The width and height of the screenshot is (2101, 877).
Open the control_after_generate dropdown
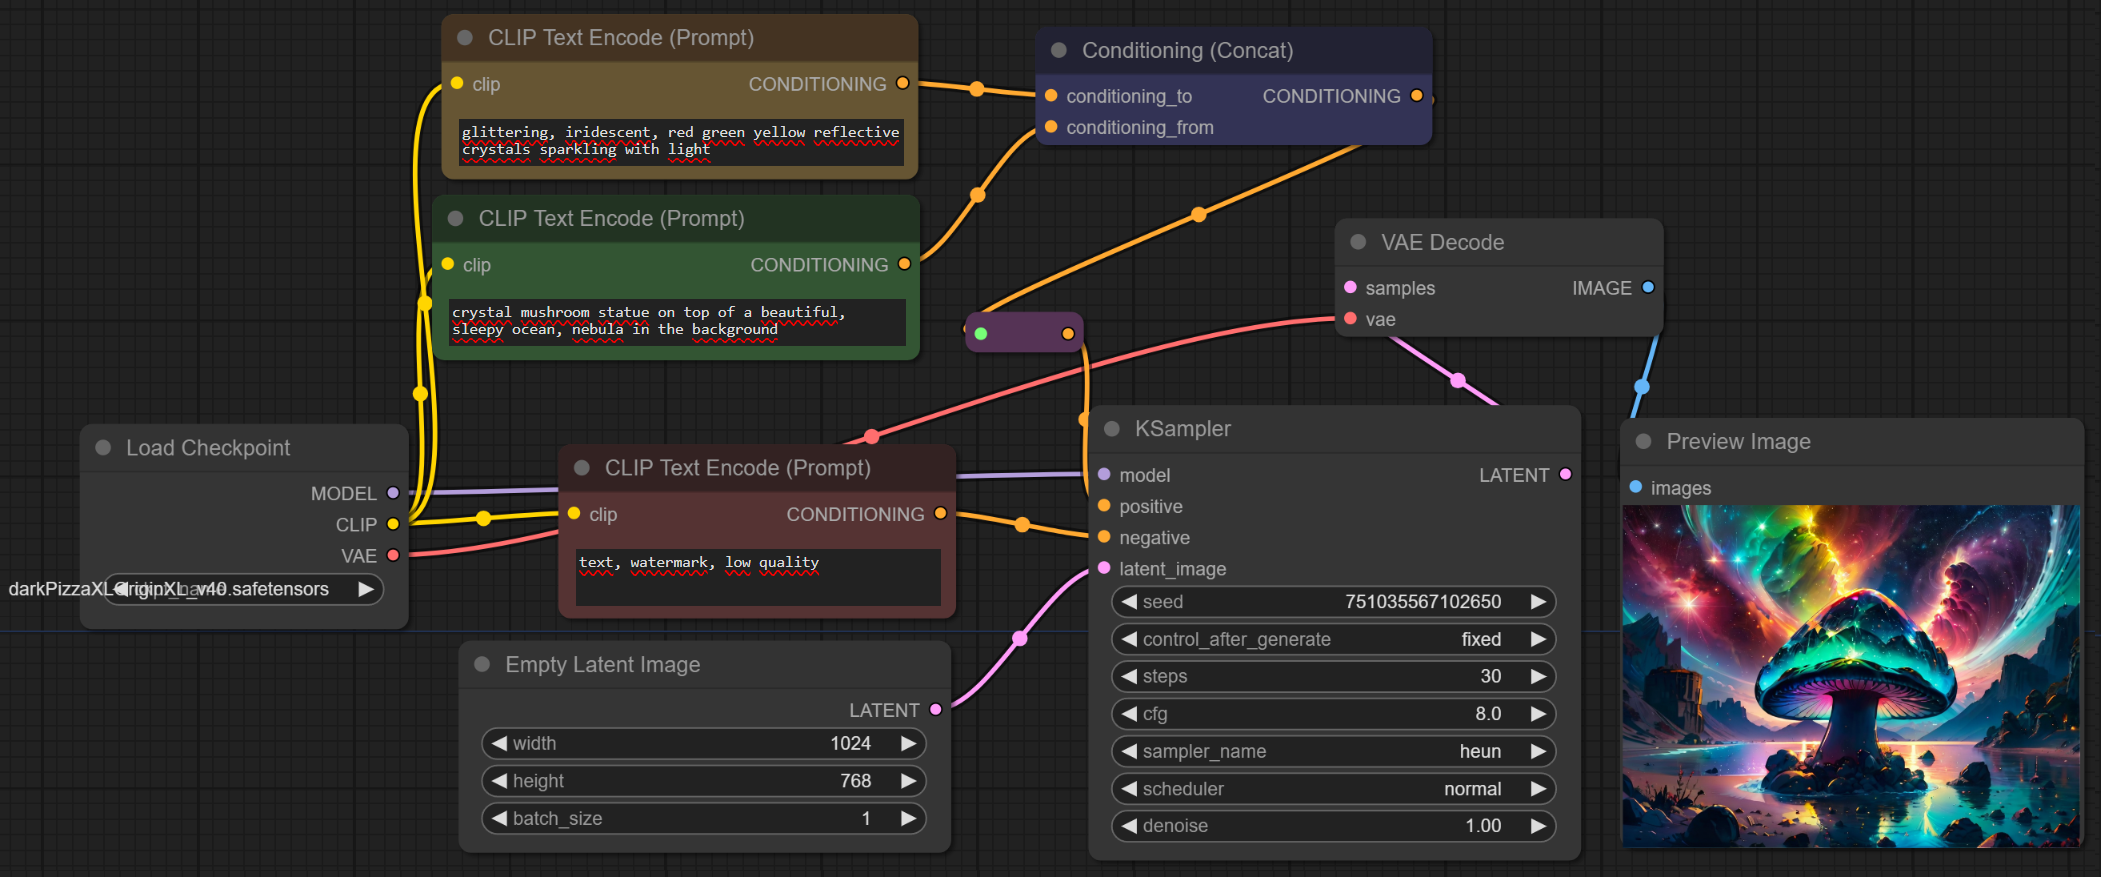(x=1333, y=639)
